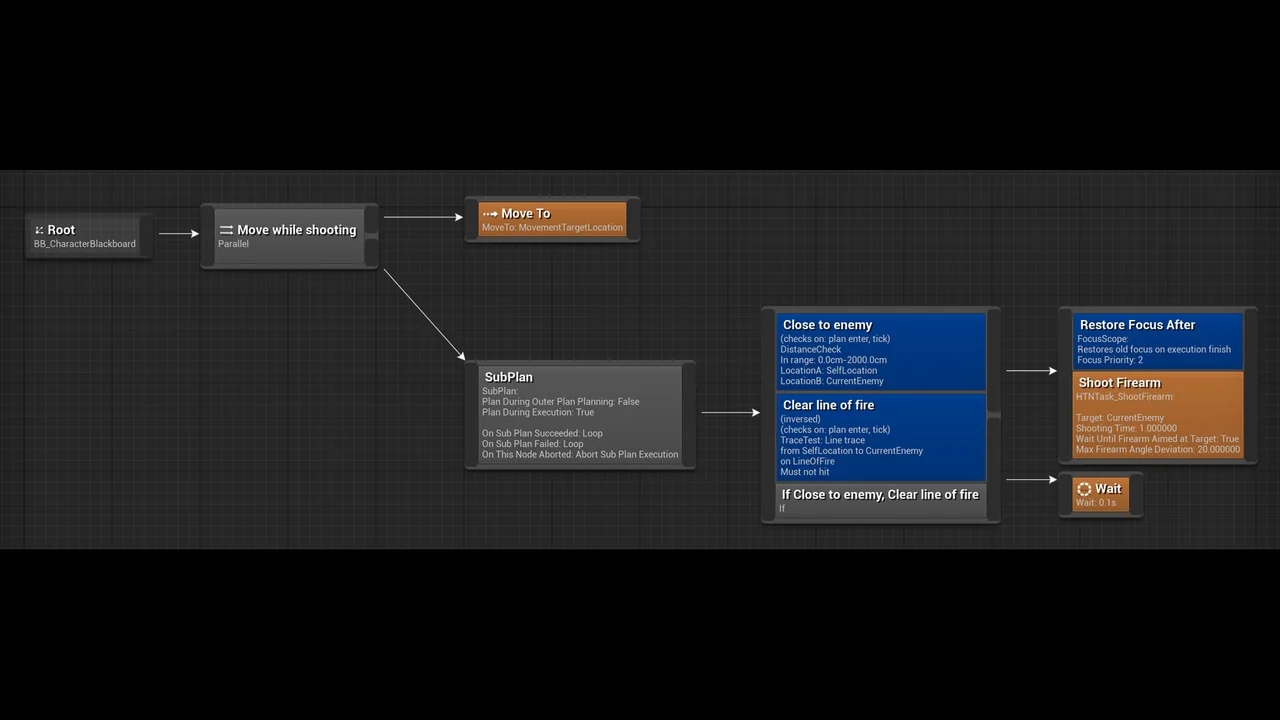The image size is (1280, 720).
Task: Select the SubPlan node title
Action: (x=508, y=377)
